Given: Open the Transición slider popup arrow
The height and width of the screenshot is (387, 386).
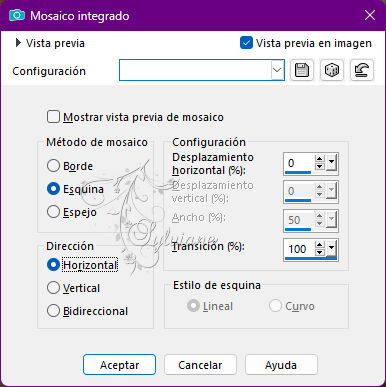Looking at the screenshot, I should point(331,248).
